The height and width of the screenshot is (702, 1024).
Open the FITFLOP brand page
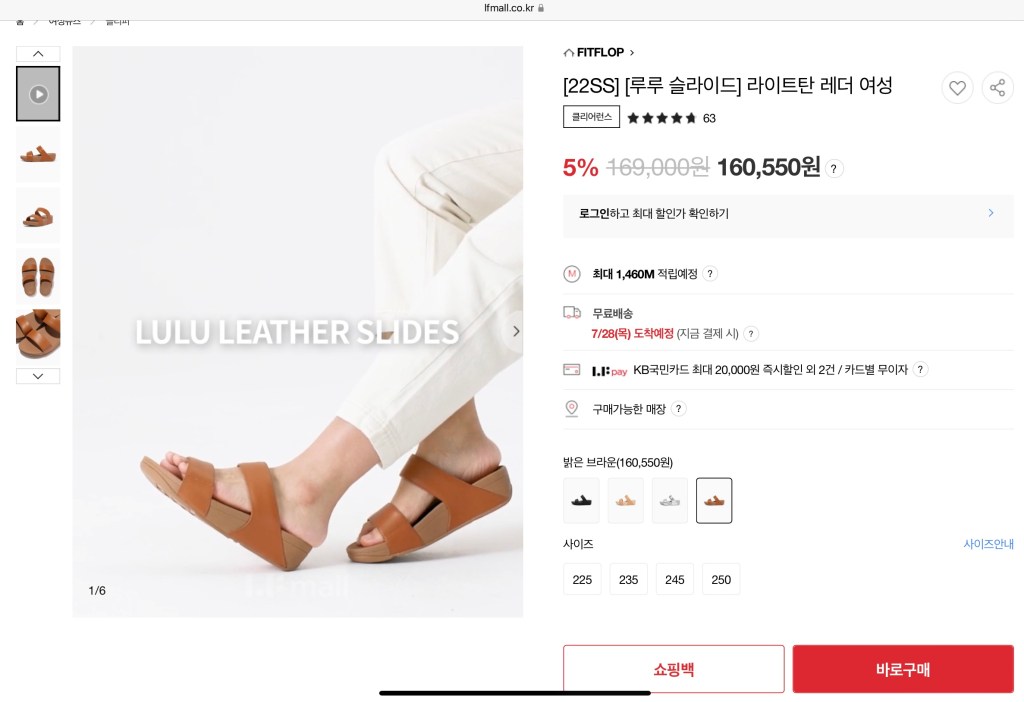599,52
